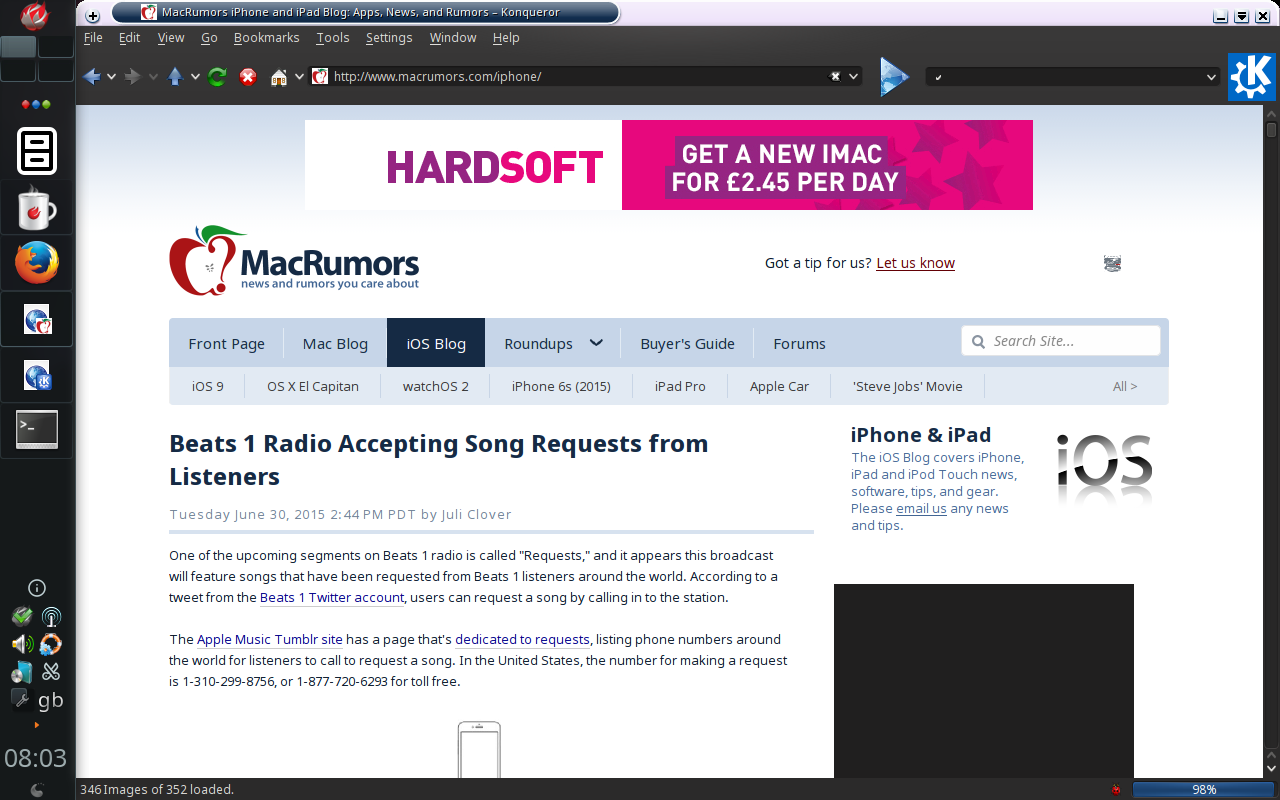Viewport: 1280px width, 800px height.
Task: Open the Apple Music Tumblr site link
Action: (270, 640)
